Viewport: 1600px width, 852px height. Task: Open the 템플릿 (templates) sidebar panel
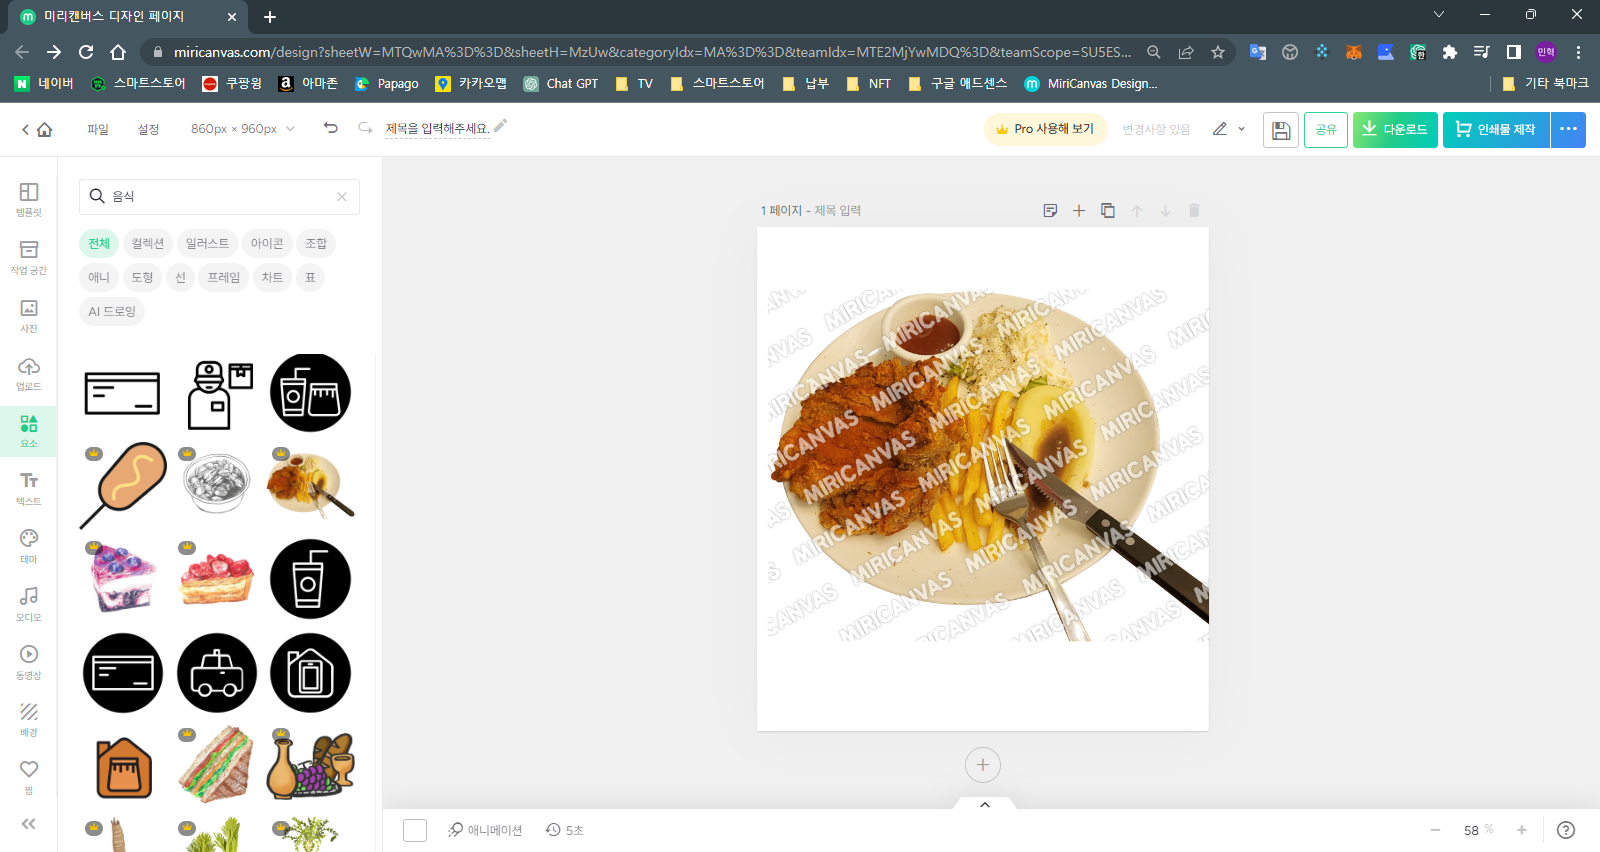29,199
